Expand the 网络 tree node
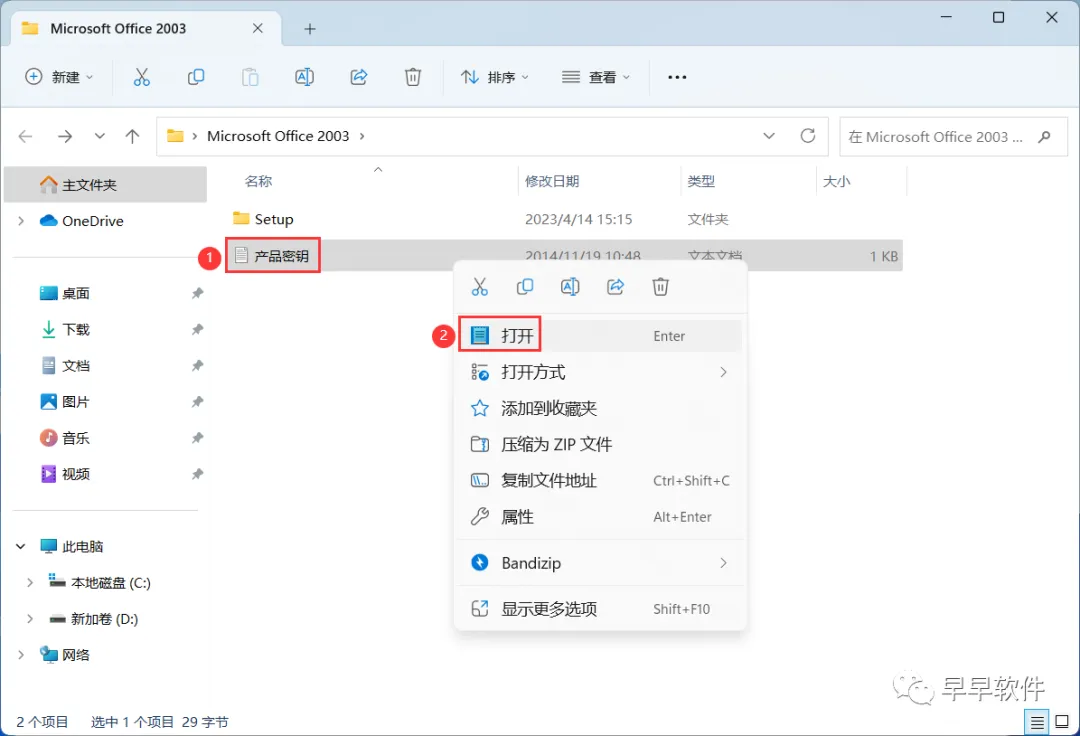 21,655
